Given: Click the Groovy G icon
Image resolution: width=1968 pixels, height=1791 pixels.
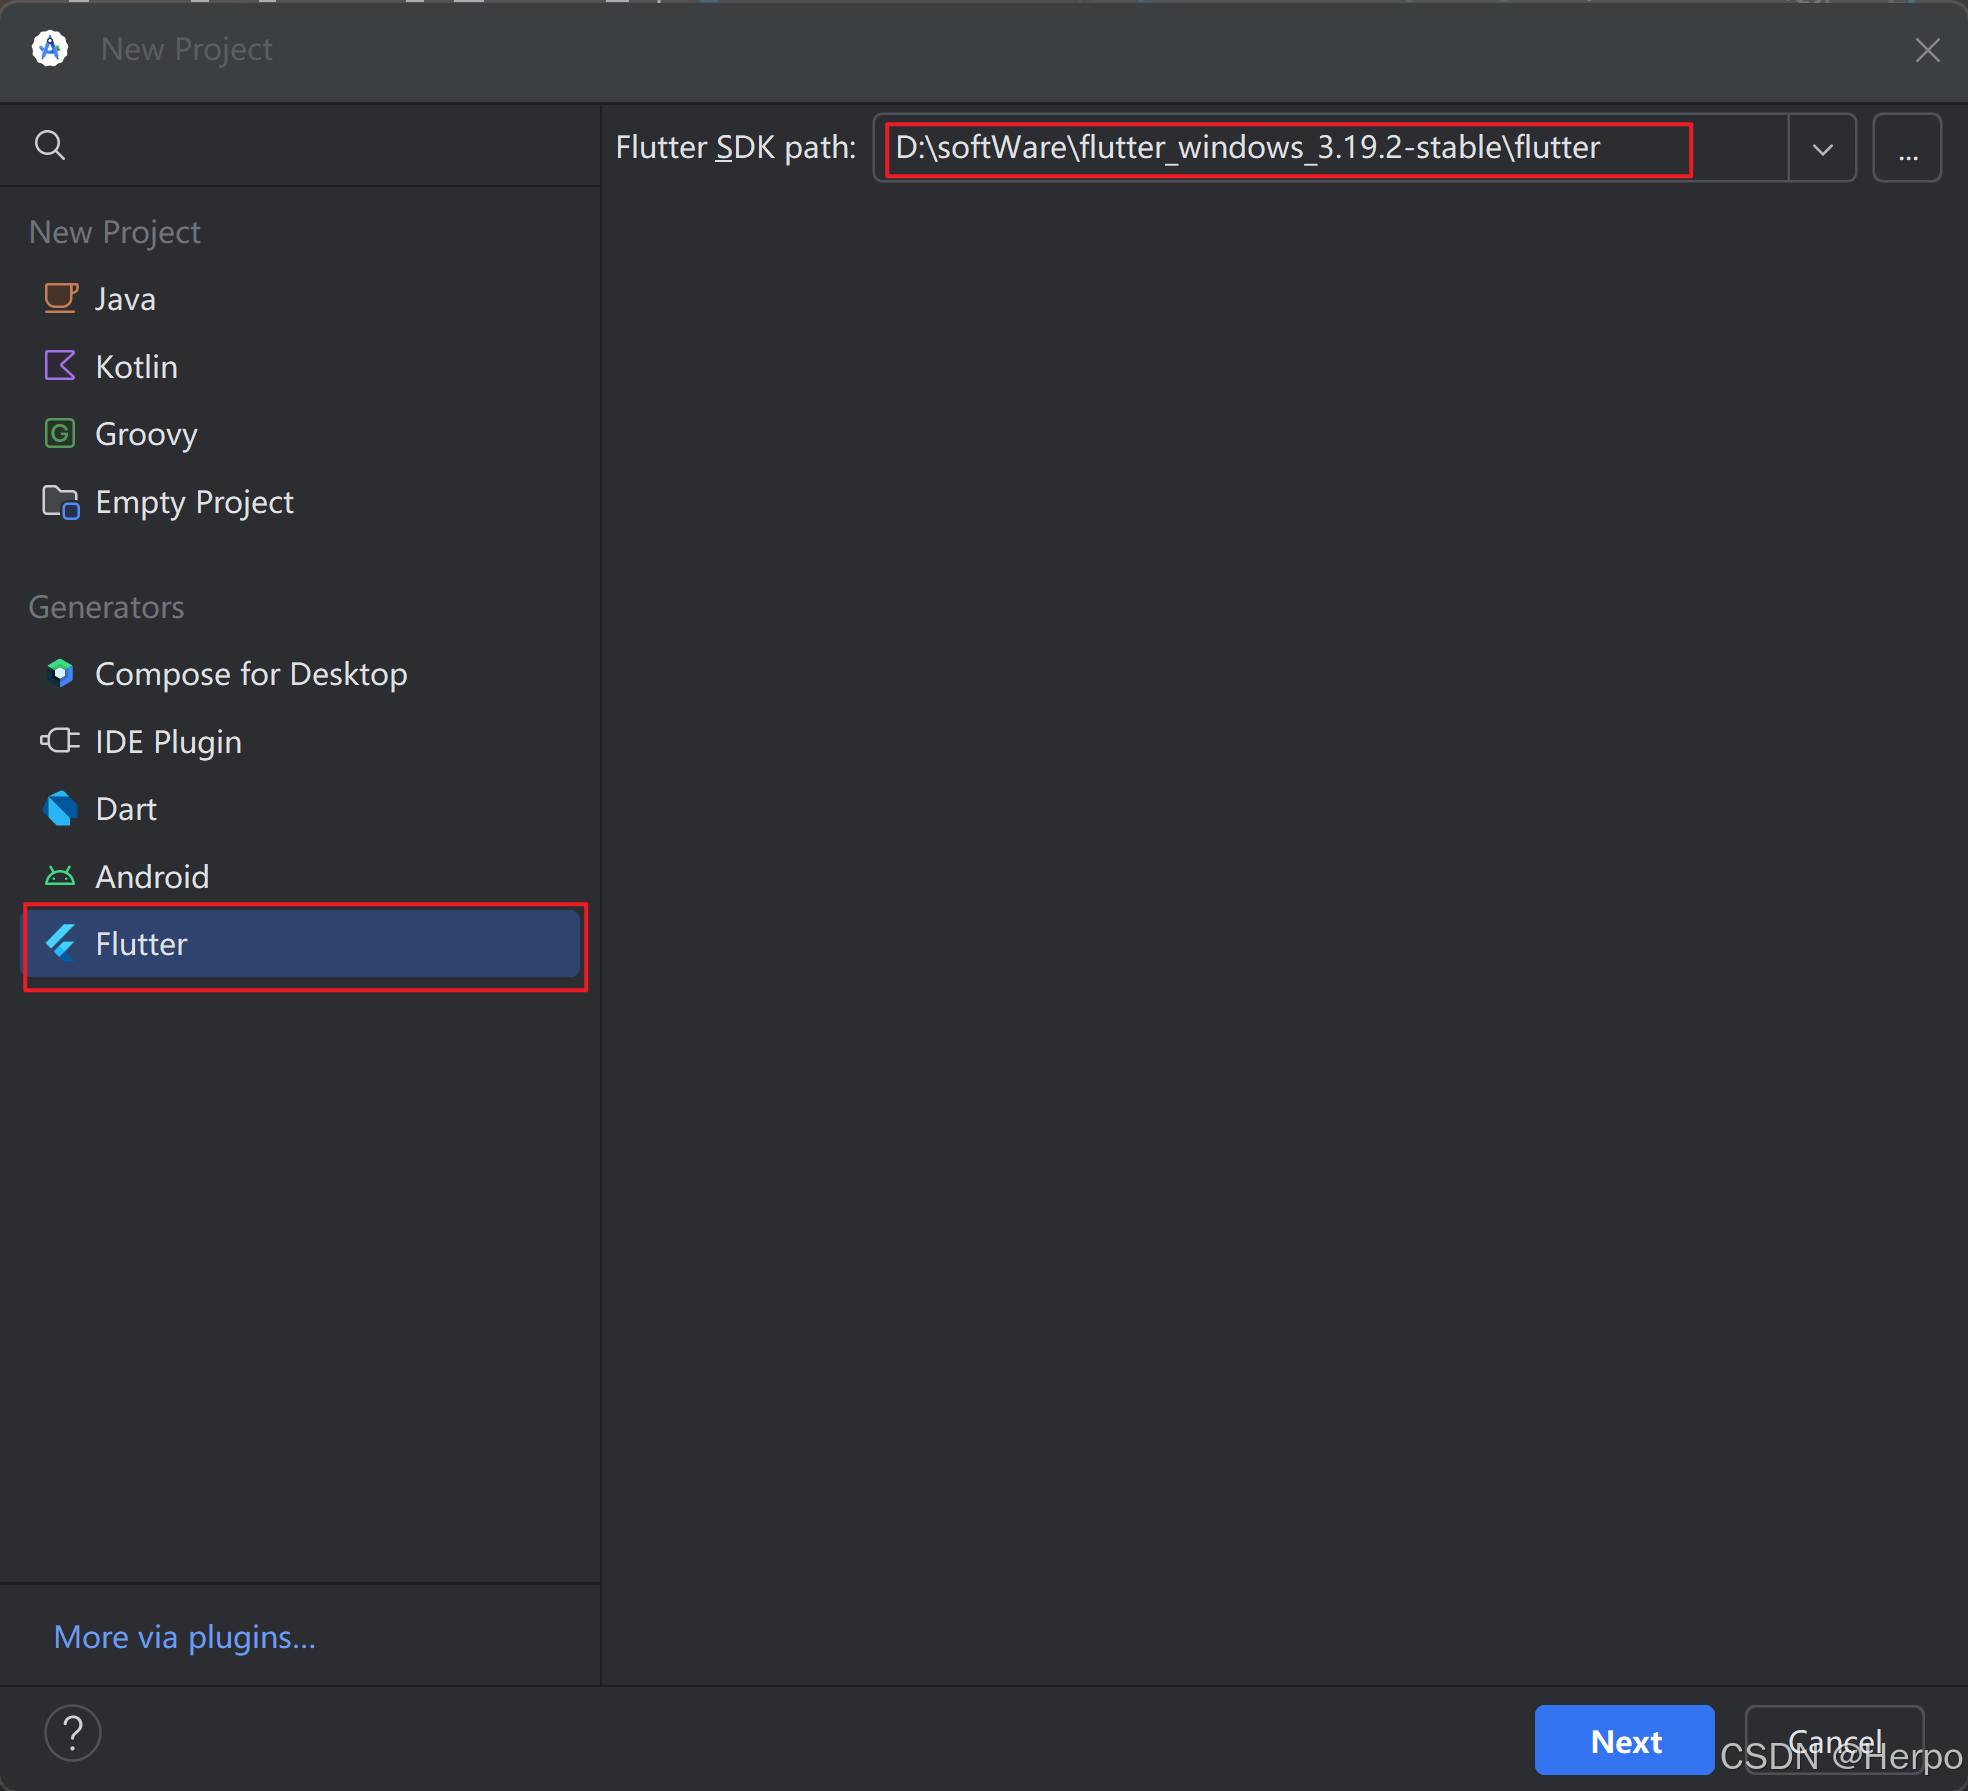Looking at the screenshot, I should tap(60, 433).
